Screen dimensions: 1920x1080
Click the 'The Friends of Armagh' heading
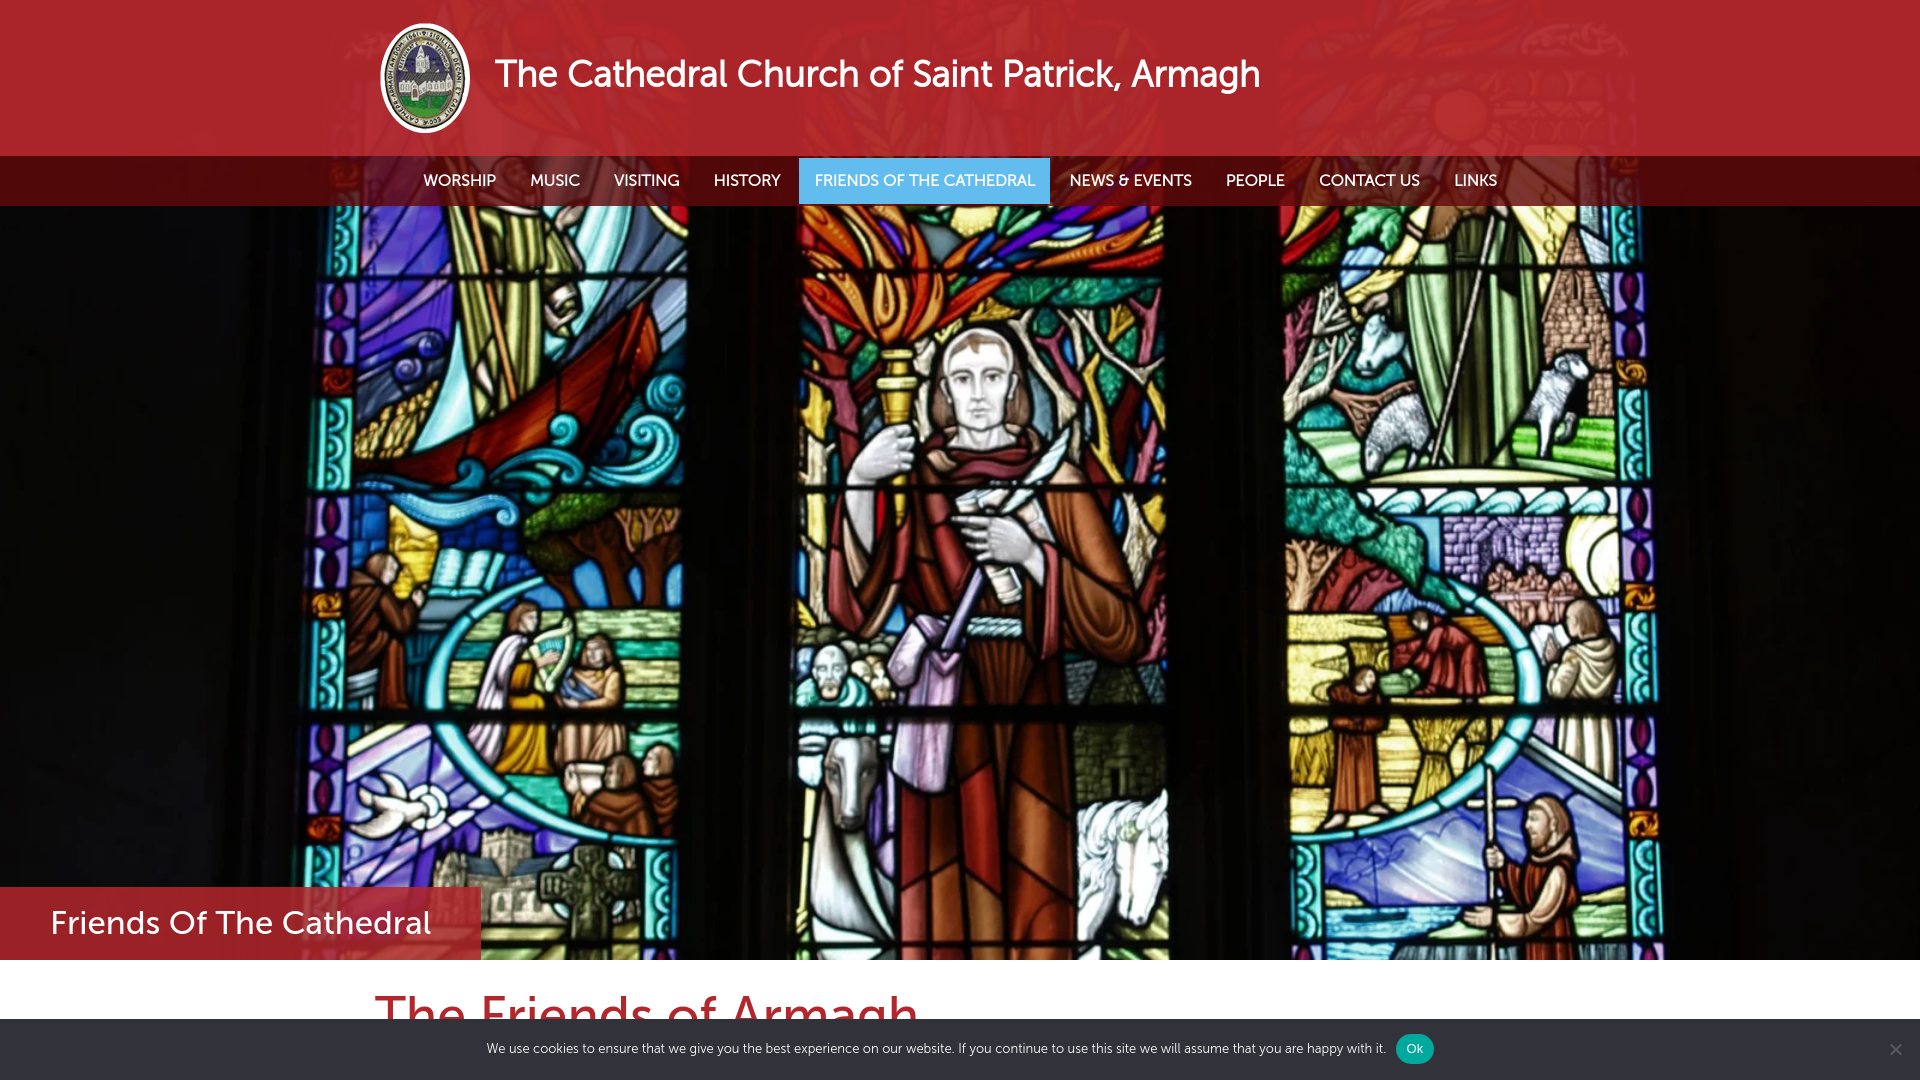[x=646, y=1006]
